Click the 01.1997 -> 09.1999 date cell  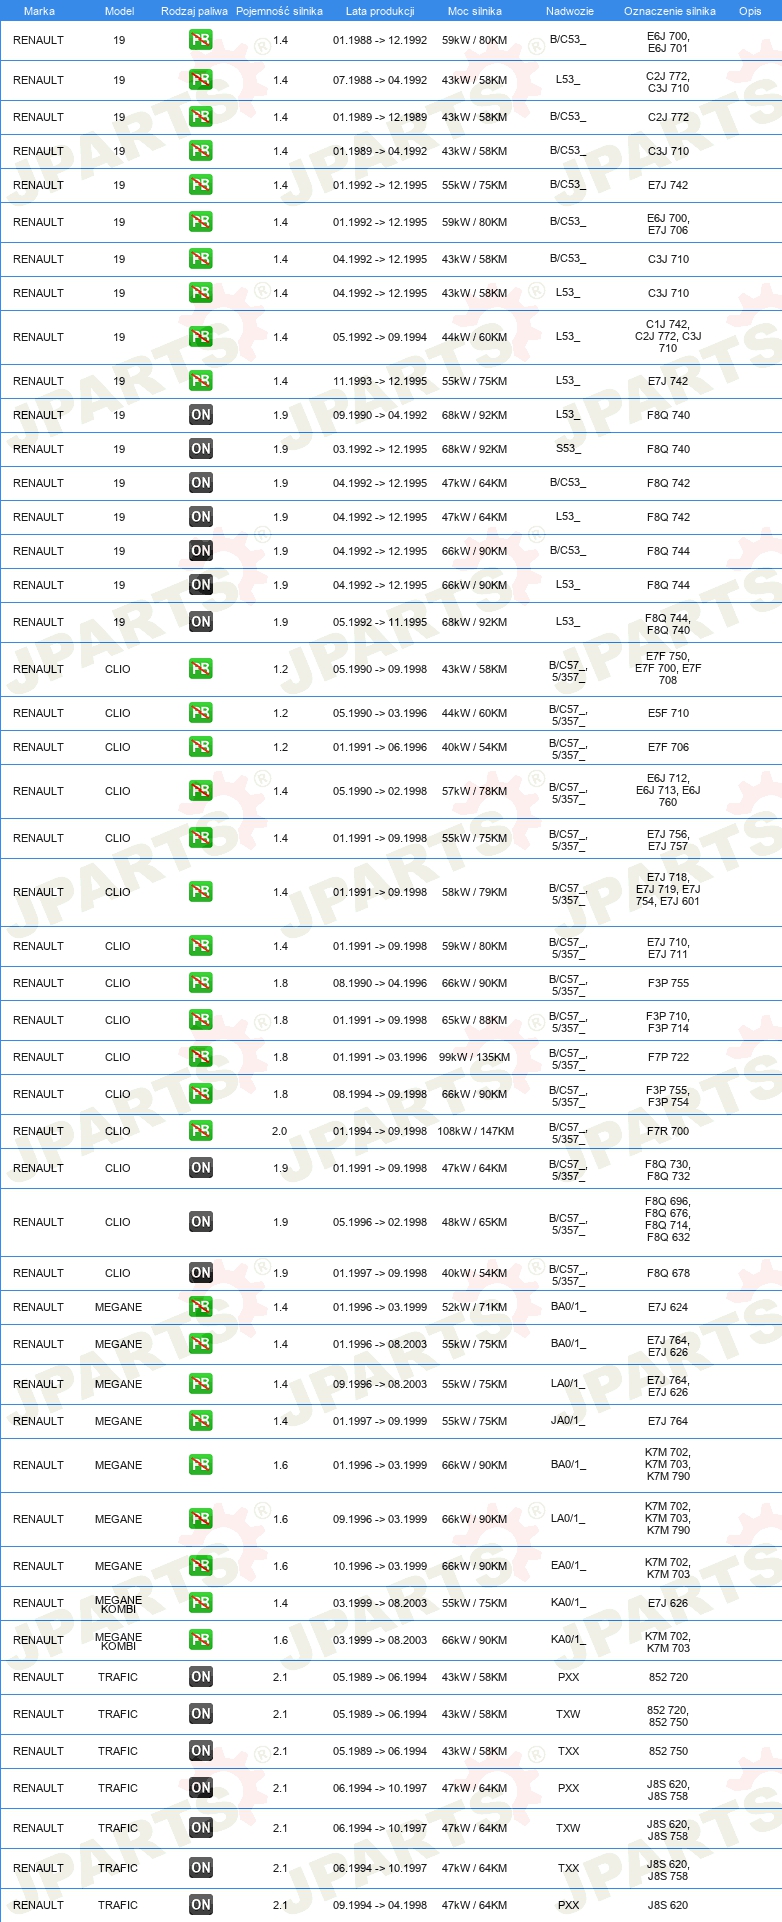point(380,1421)
